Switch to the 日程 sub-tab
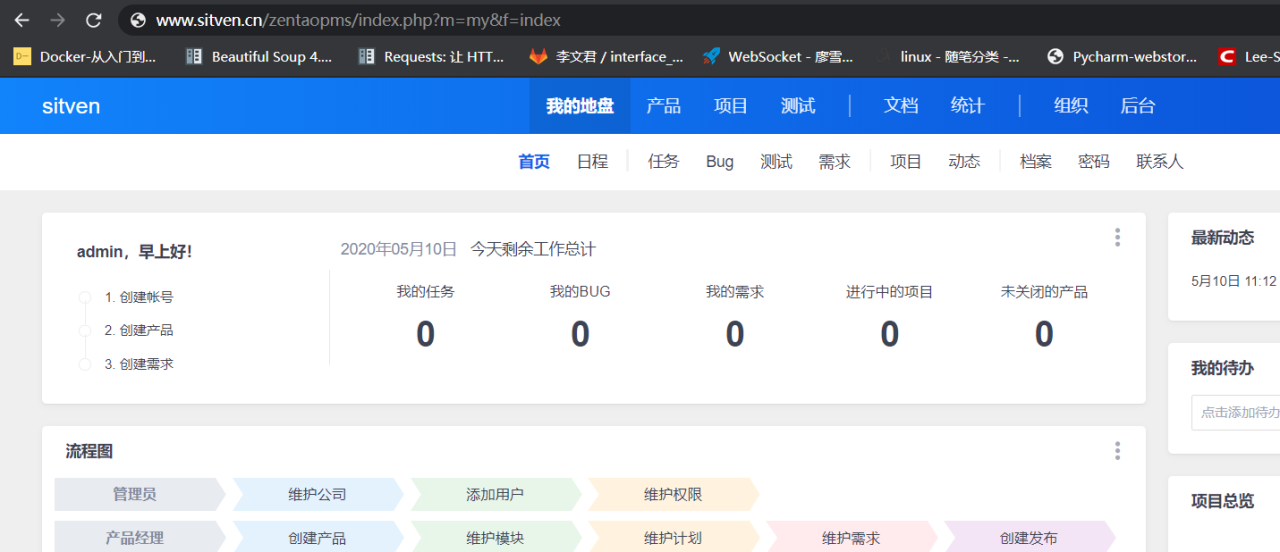The height and width of the screenshot is (552, 1280). pyautogui.click(x=592, y=162)
